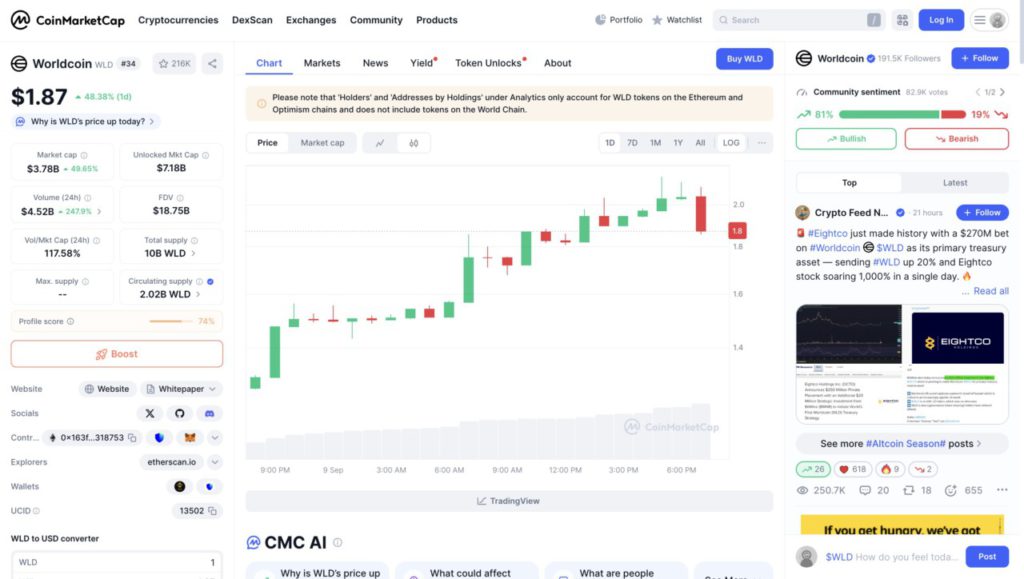Open the Discord social link
Screen dimensions: 1024x579
click(209, 413)
